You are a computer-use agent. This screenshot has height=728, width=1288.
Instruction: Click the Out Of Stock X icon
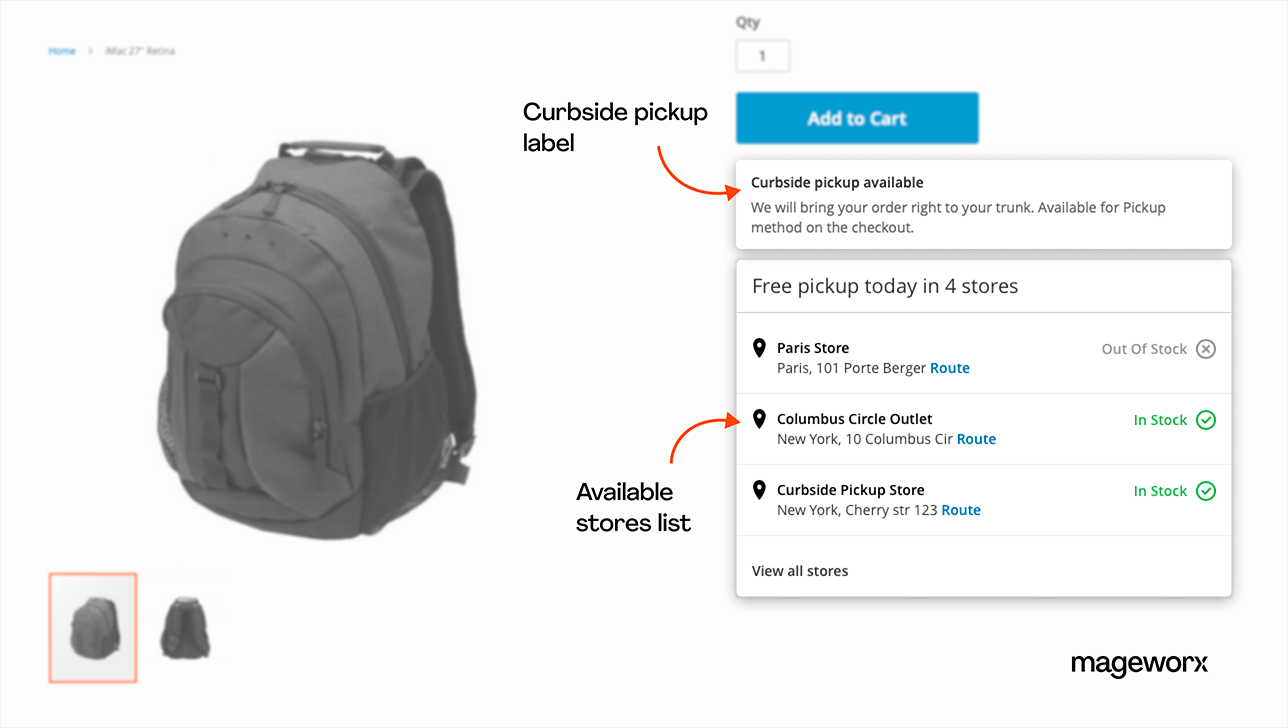point(1206,349)
